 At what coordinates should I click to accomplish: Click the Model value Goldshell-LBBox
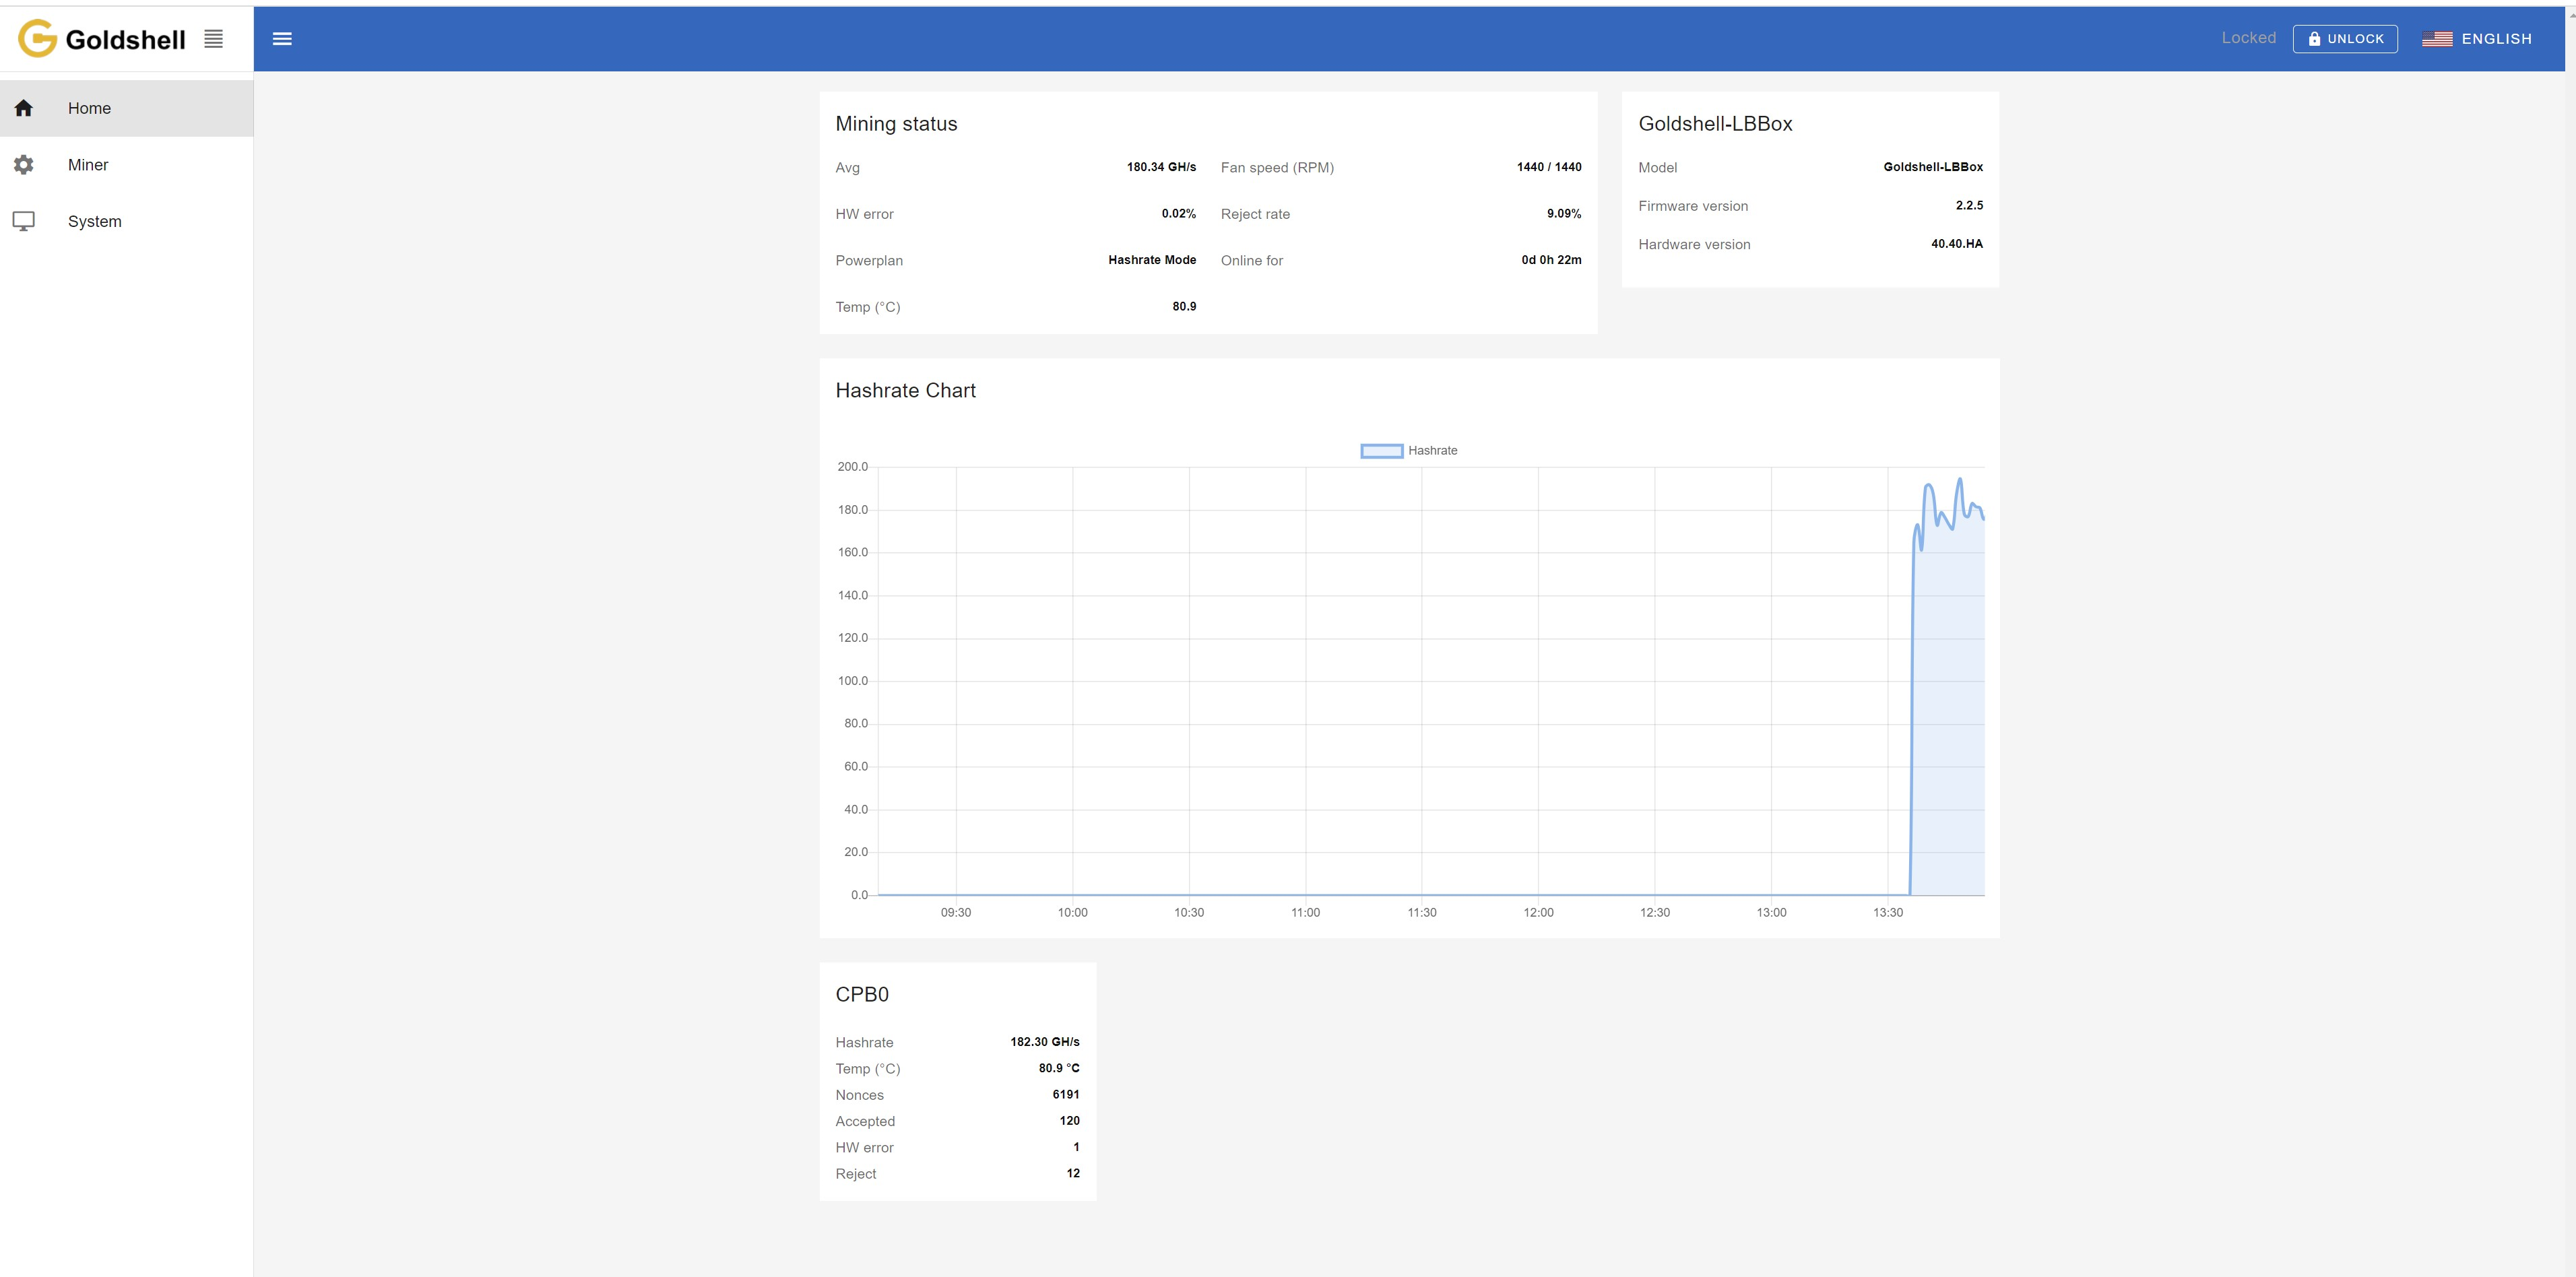[1933, 167]
